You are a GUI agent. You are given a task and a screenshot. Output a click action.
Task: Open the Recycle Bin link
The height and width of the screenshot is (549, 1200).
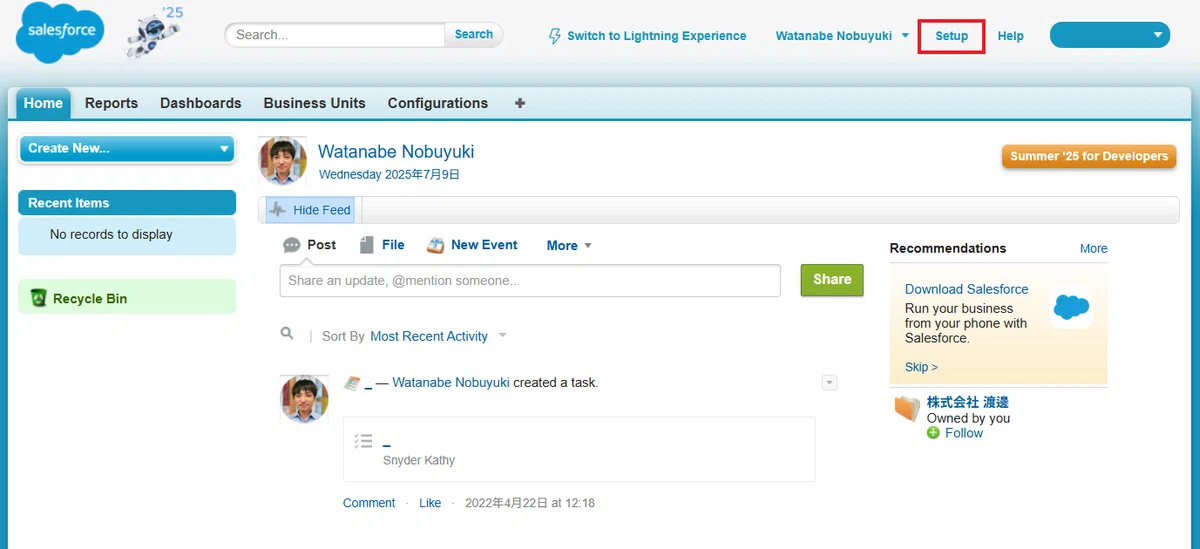(x=90, y=299)
